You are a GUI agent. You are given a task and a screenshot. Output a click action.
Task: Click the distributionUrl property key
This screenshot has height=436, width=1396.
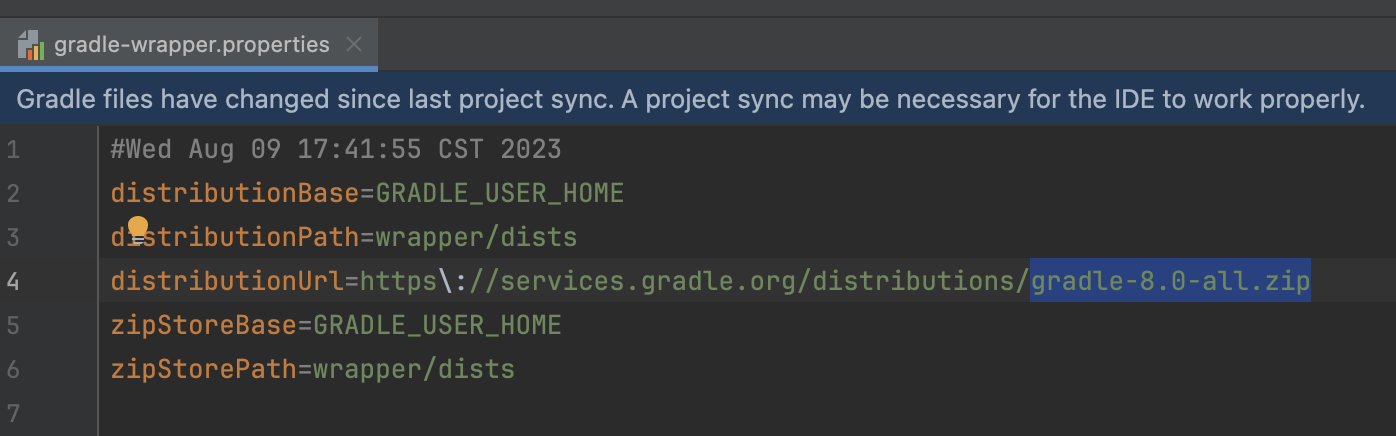(x=227, y=281)
